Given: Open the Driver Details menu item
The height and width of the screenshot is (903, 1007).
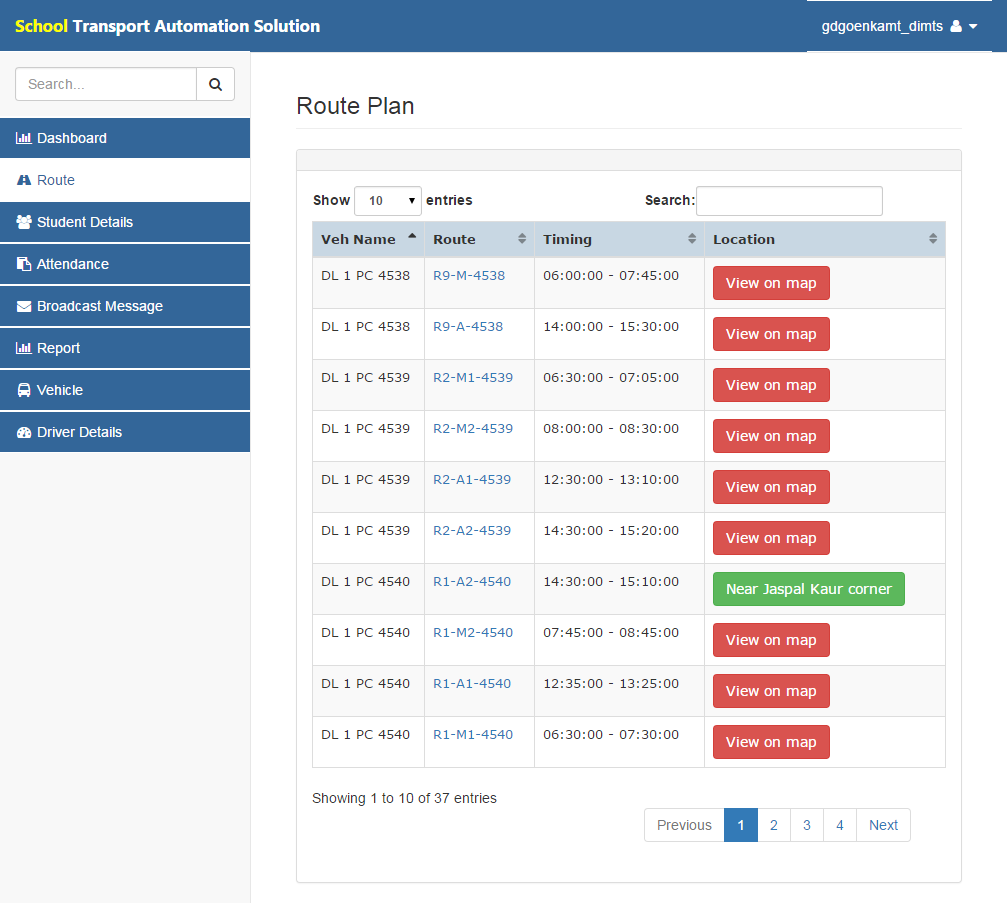Looking at the screenshot, I should (125, 432).
